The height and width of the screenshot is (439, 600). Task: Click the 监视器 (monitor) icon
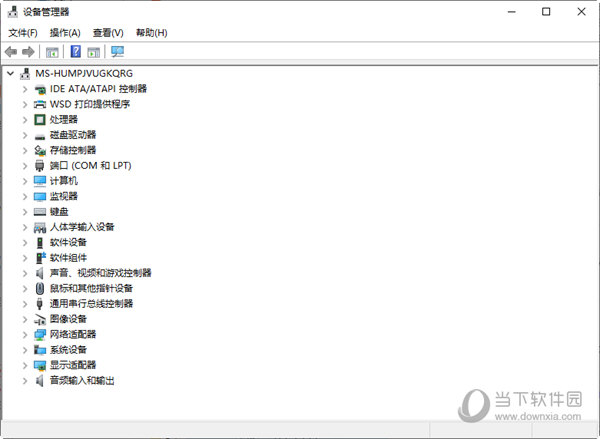click(x=40, y=196)
